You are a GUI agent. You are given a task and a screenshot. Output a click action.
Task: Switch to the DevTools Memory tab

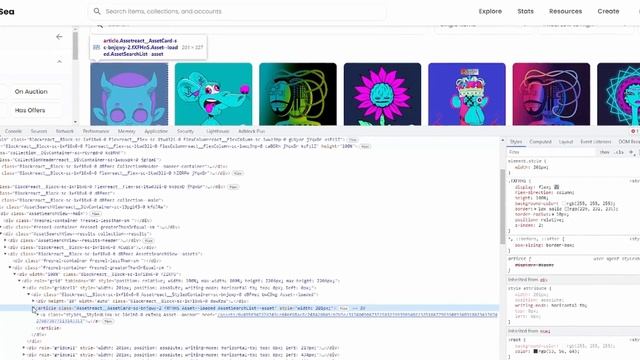(x=127, y=131)
